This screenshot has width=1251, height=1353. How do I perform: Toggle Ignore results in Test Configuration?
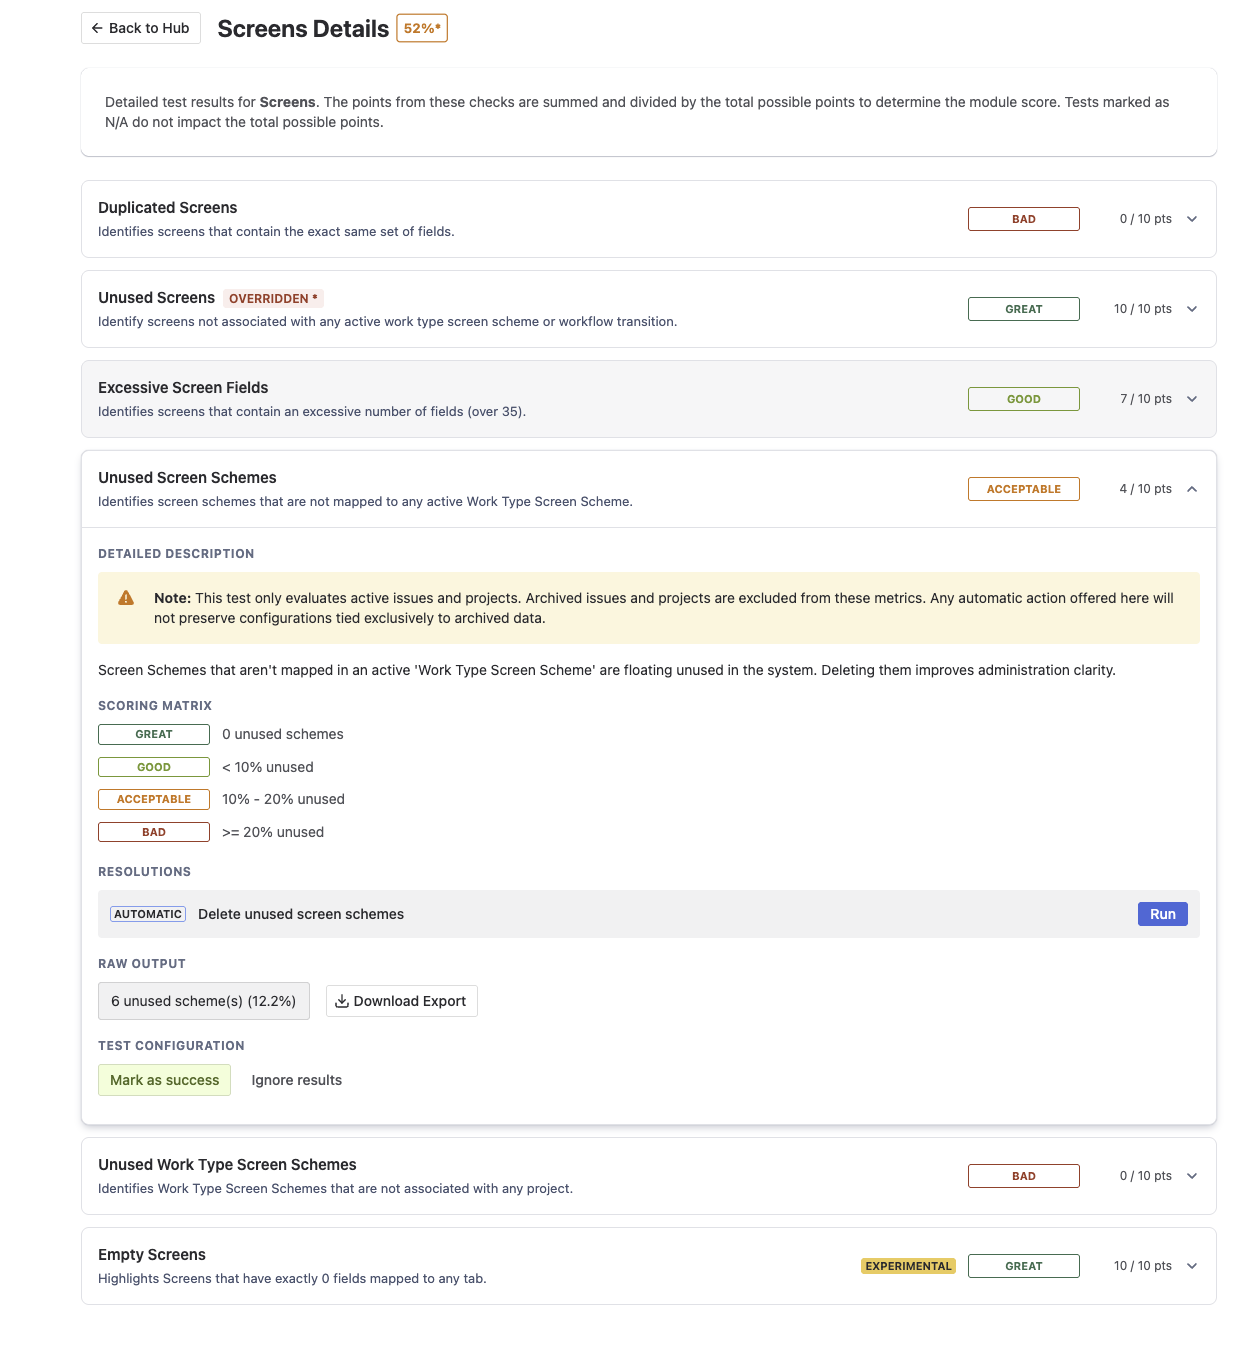pos(296,1079)
